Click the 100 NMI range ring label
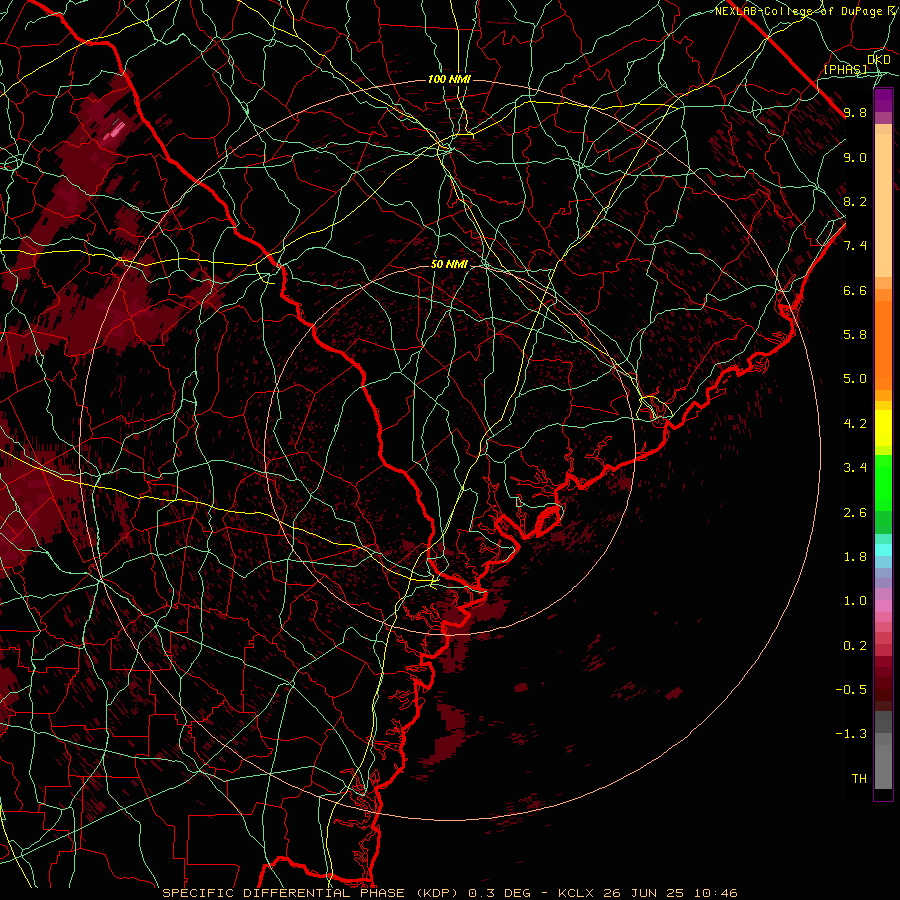 tap(449, 79)
